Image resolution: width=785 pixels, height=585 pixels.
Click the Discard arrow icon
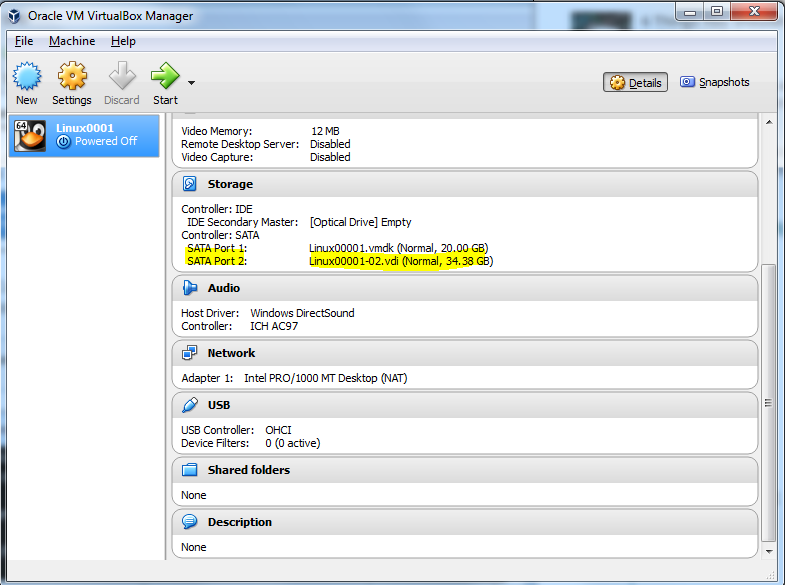tap(122, 76)
